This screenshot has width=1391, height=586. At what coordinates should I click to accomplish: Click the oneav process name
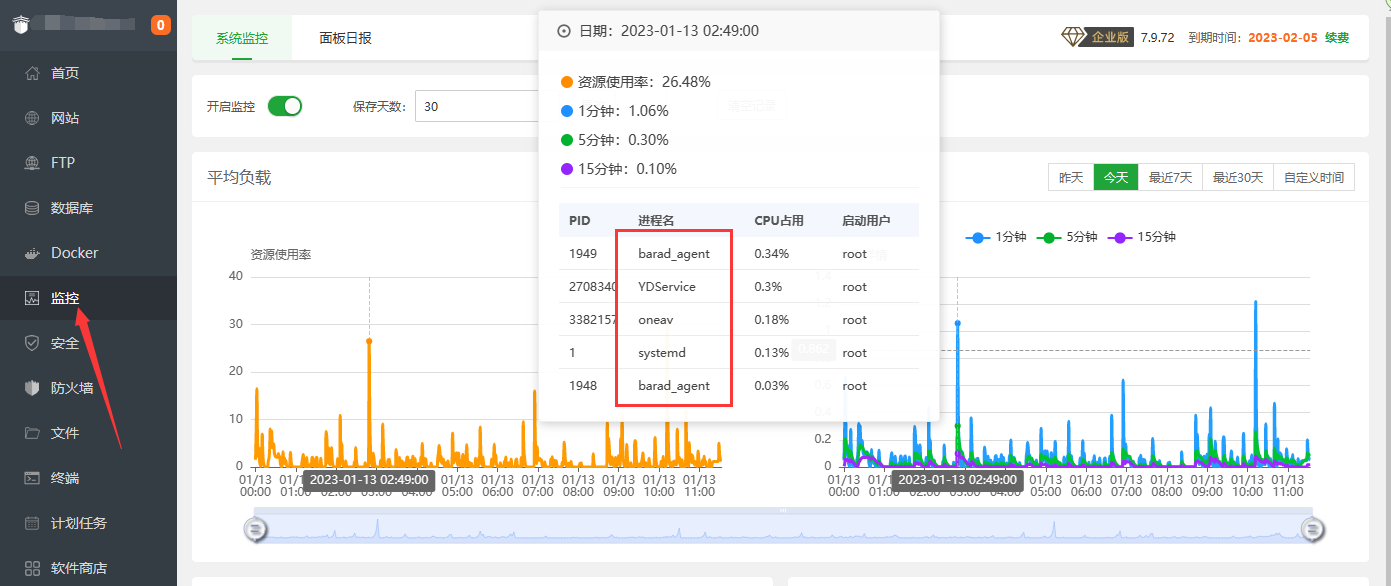pos(656,320)
